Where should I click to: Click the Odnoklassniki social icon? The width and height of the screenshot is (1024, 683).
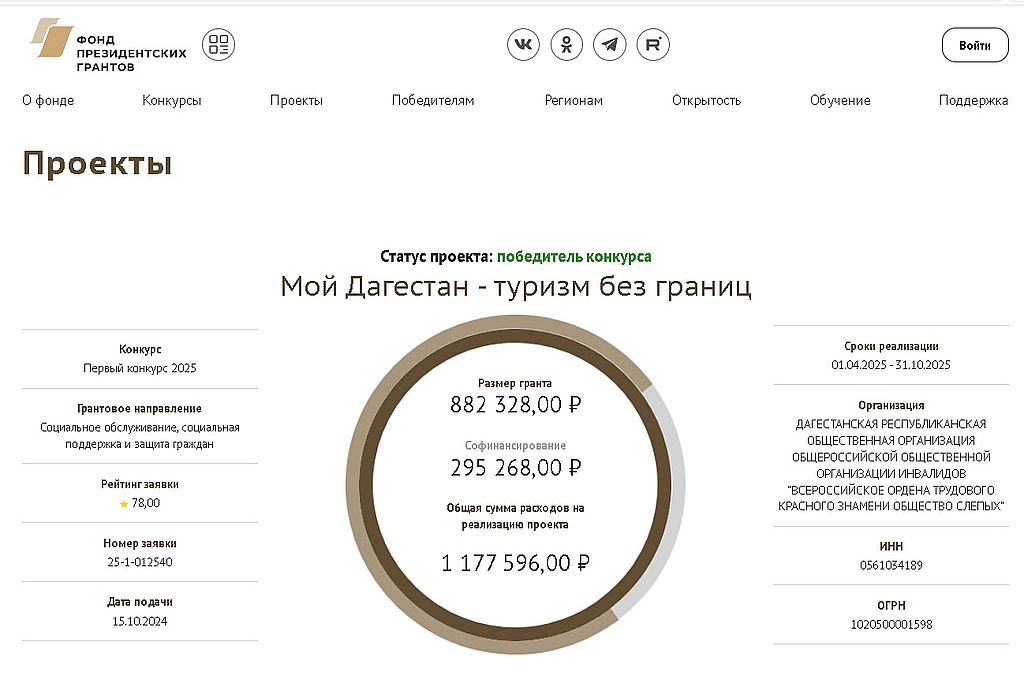[566, 45]
